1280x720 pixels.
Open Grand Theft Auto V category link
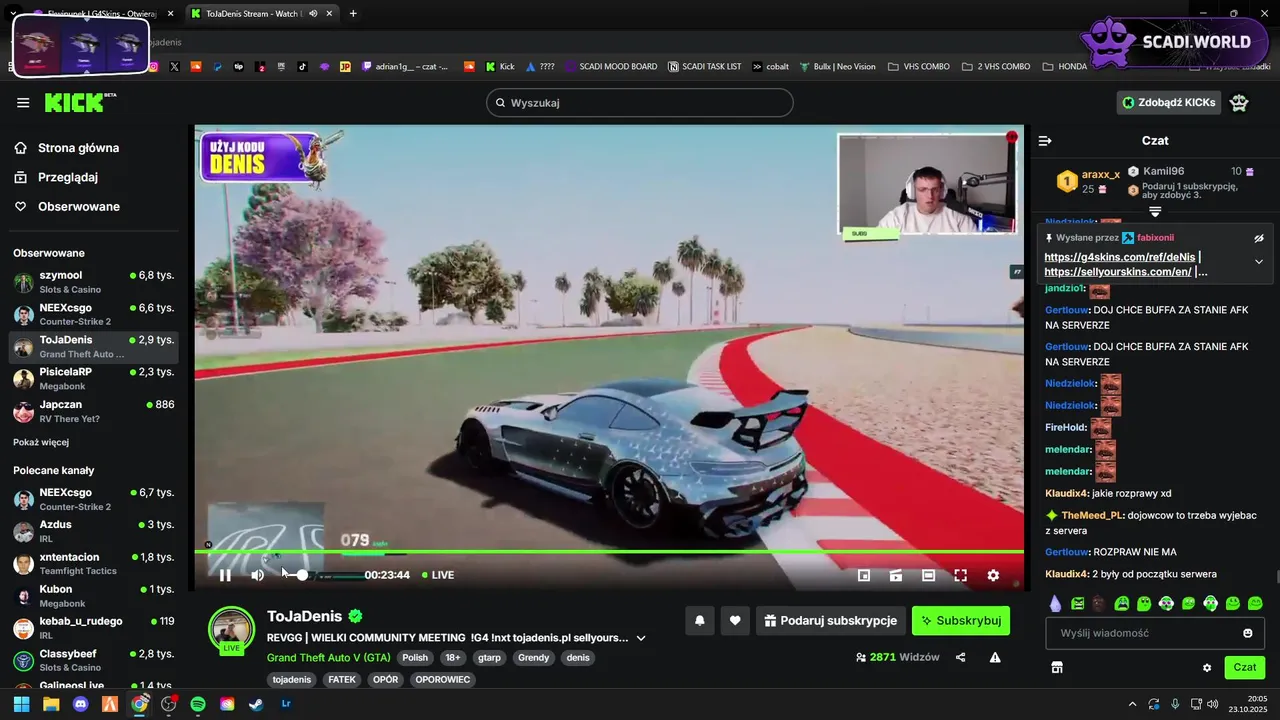[329, 658]
